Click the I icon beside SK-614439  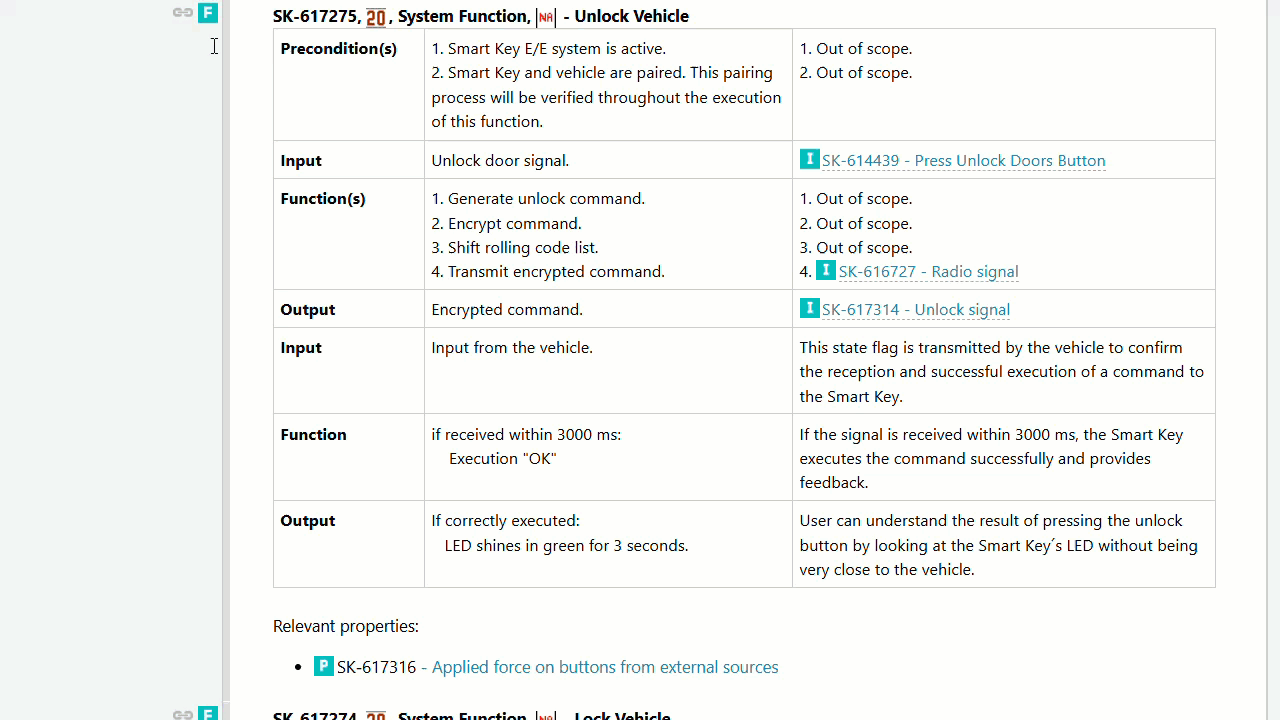(809, 159)
